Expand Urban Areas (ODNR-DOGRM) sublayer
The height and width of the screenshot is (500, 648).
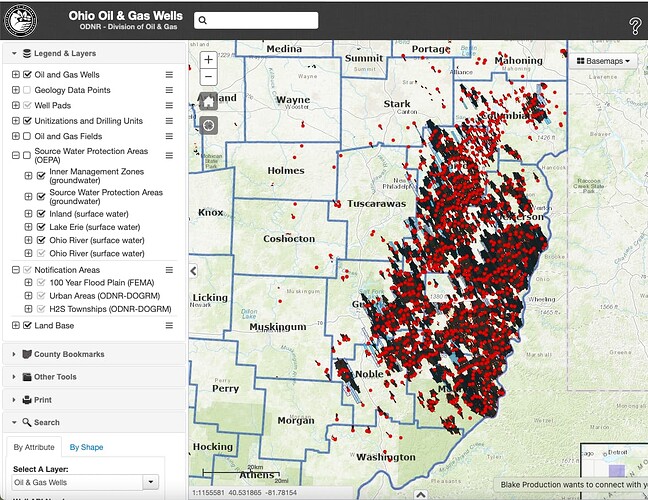(x=28, y=296)
